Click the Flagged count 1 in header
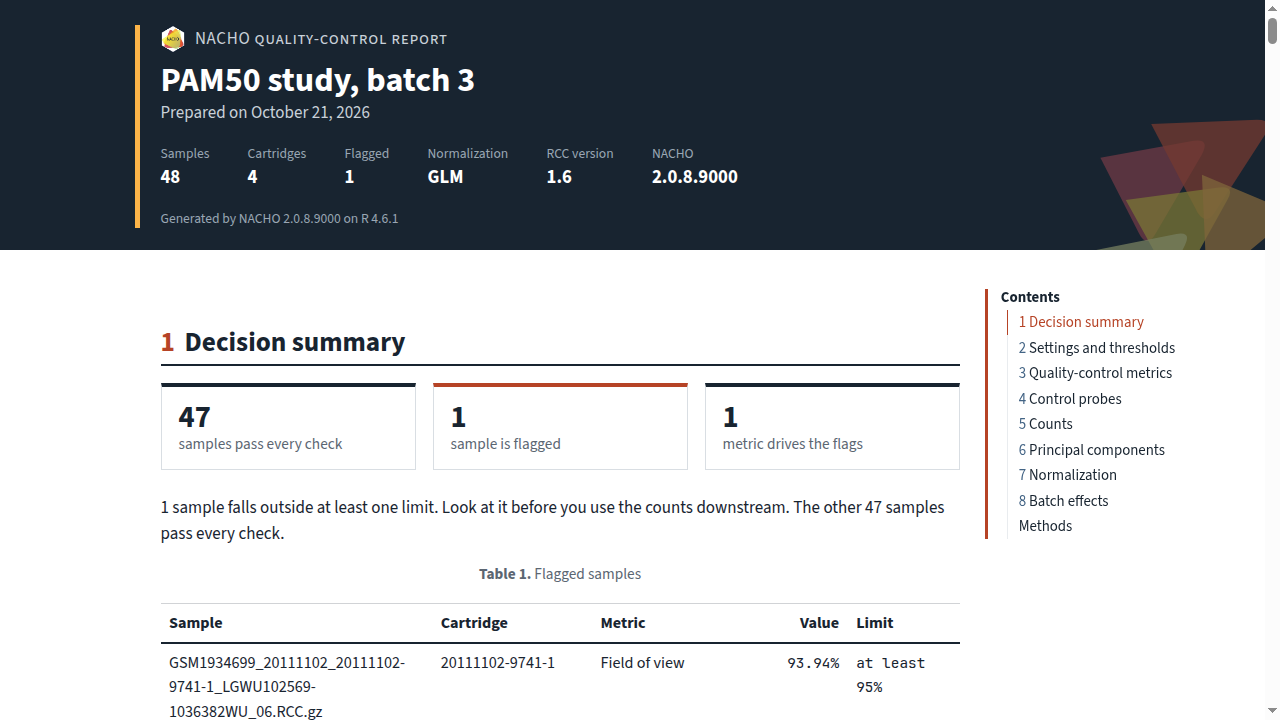 (349, 177)
